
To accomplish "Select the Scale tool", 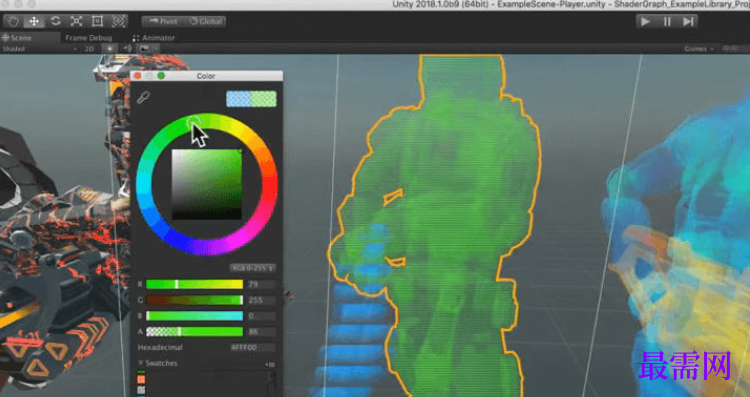I will (x=77, y=22).
